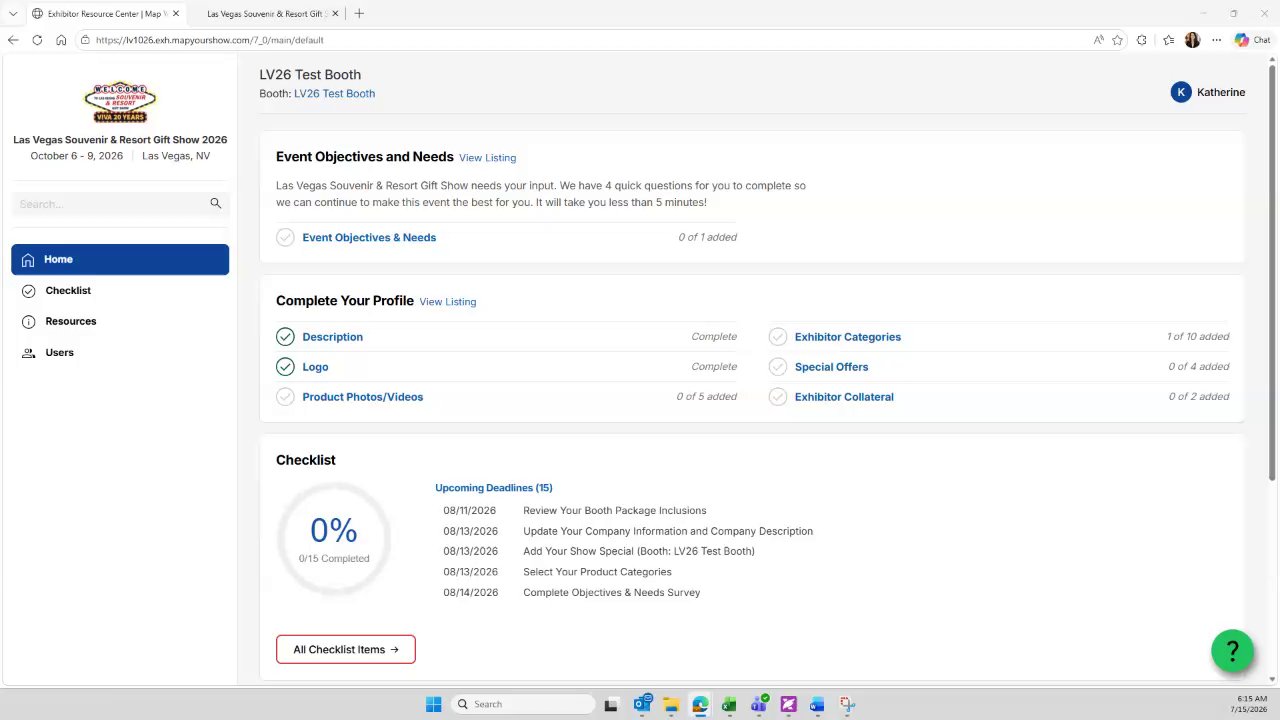Click Update Your Company Information deadline

coord(668,531)
